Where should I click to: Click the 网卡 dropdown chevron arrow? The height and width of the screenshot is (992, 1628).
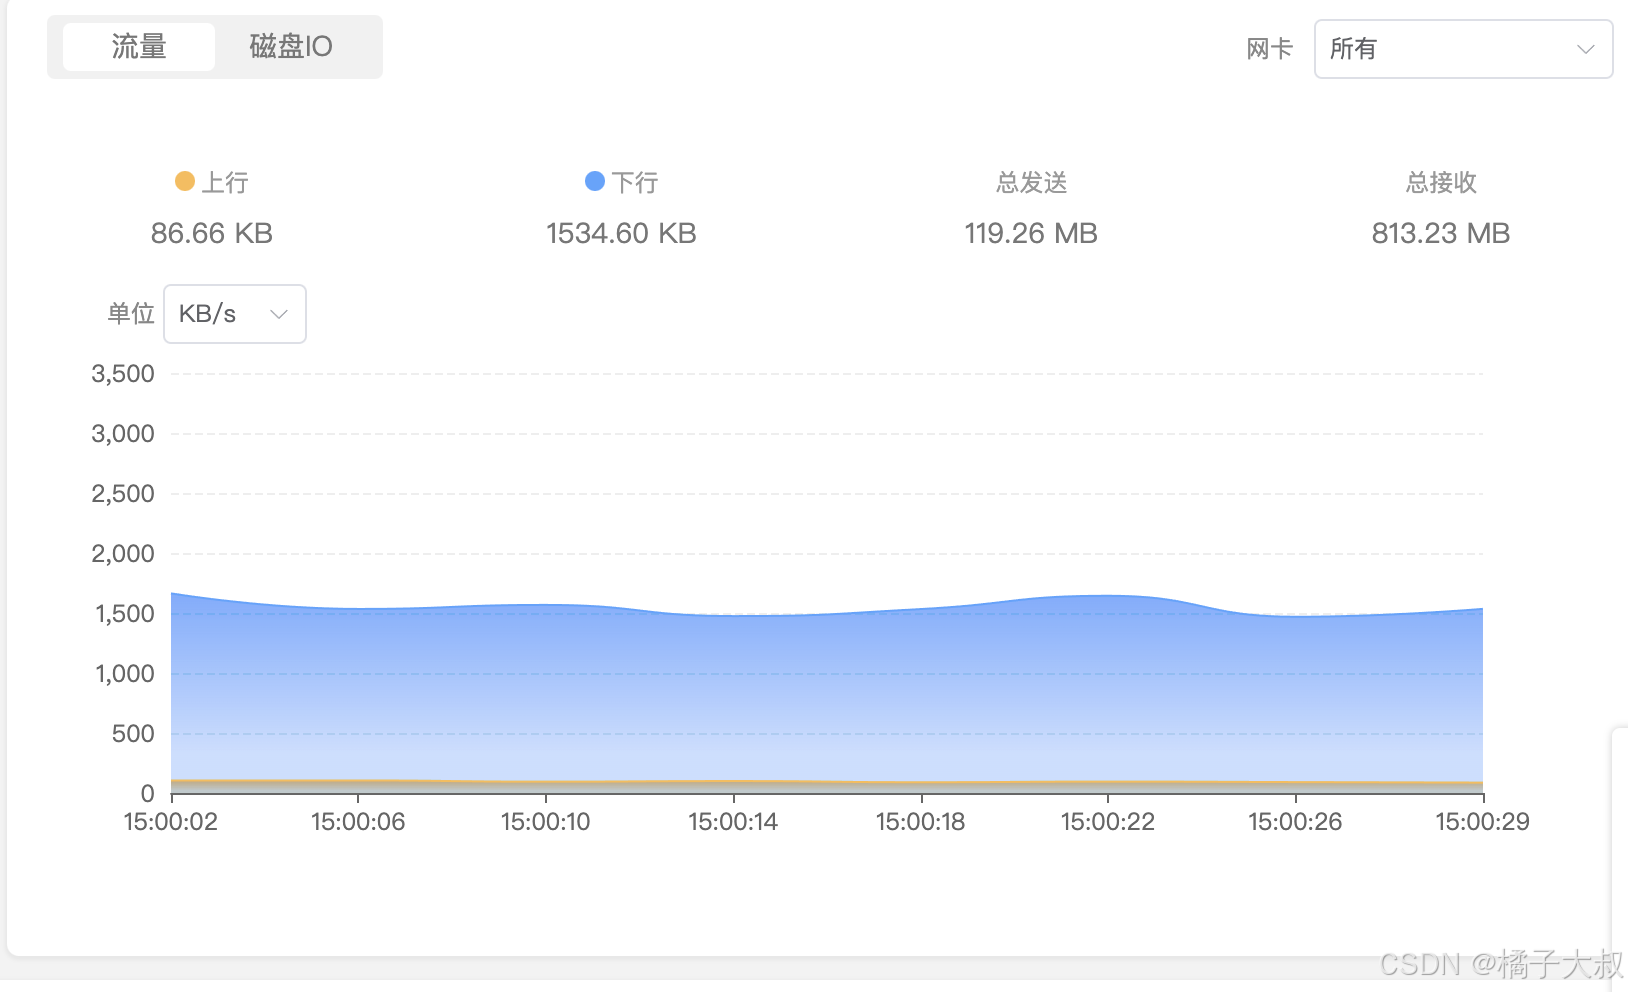pyautogui.click(x=1586, y=48)
